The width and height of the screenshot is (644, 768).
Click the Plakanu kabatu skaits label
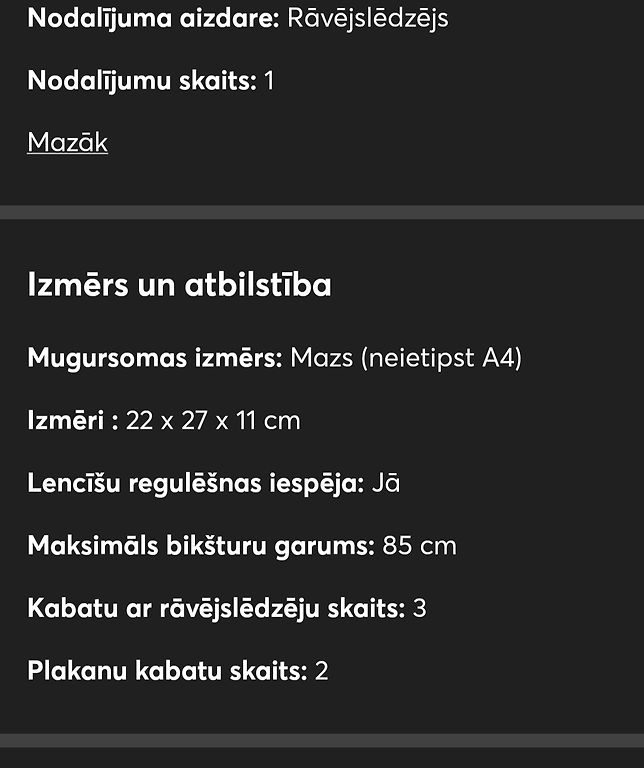pos(167,671)
